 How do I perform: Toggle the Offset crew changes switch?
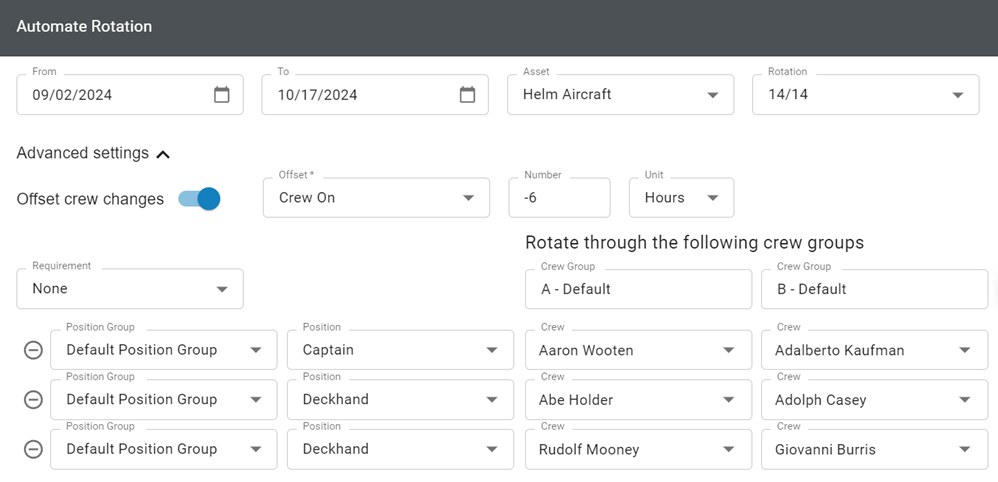199,199
